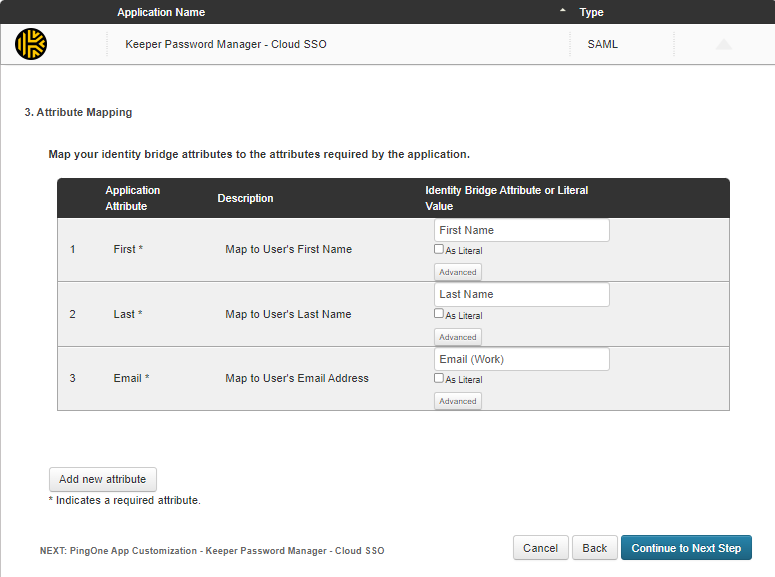775x577 pixels.
Task: Enable As Literal for First attribute
Action: [439, 249]
